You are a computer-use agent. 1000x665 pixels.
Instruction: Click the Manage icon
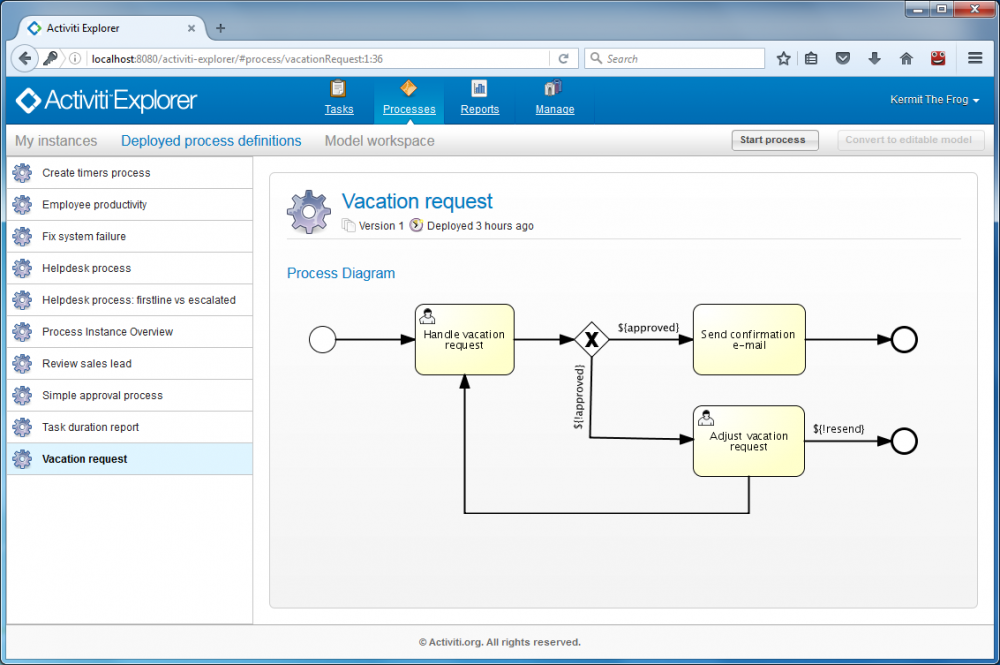[x=553, y=88]
